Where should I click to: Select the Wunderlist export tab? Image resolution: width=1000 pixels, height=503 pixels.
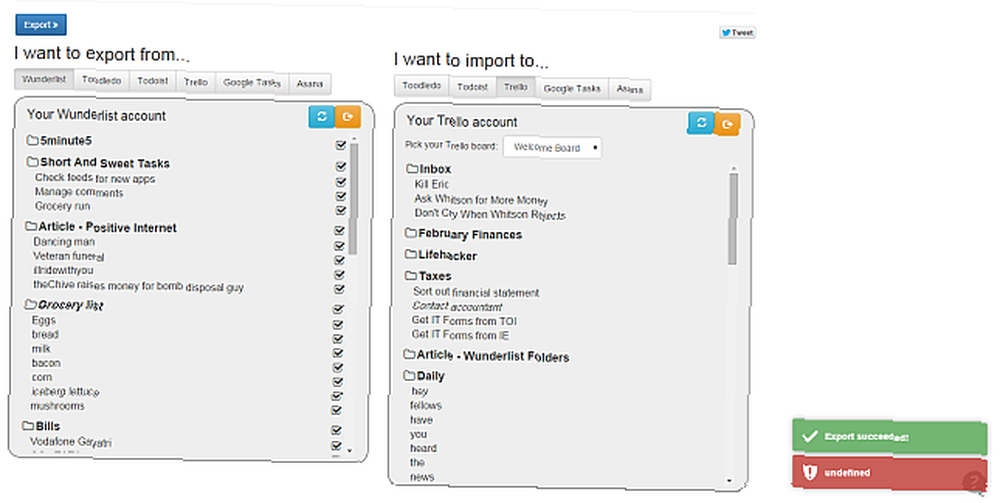(44, 79)
